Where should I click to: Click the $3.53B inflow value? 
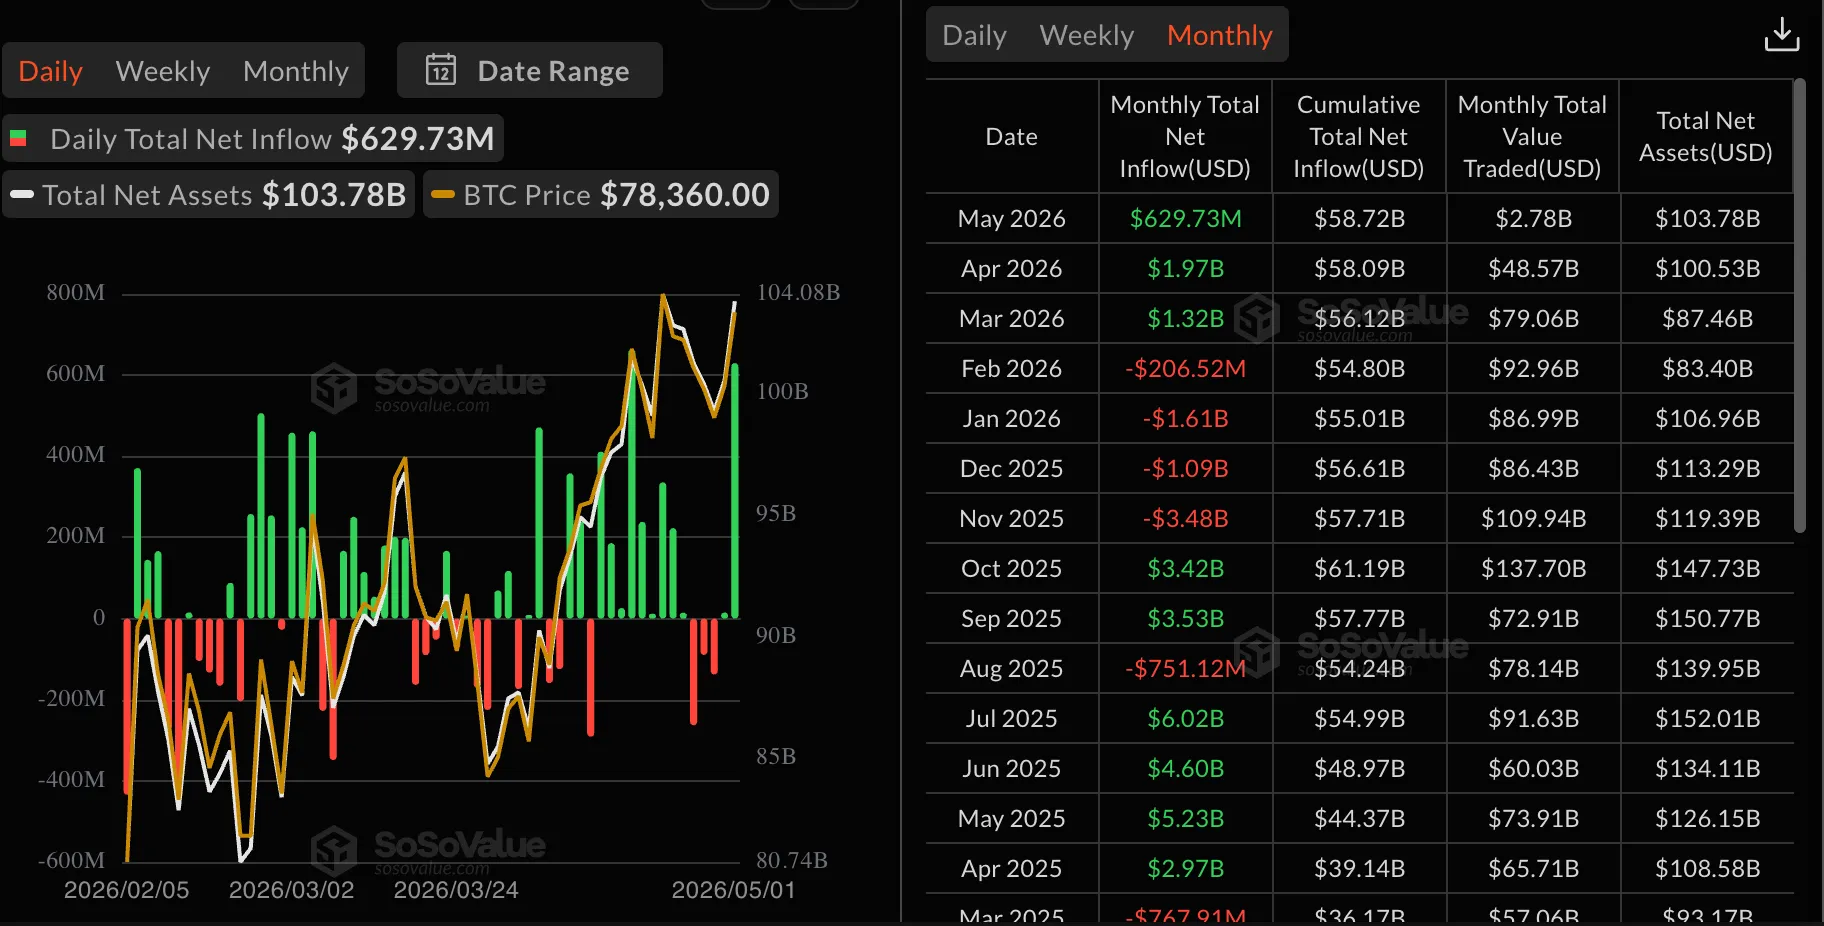[1185, 618]
